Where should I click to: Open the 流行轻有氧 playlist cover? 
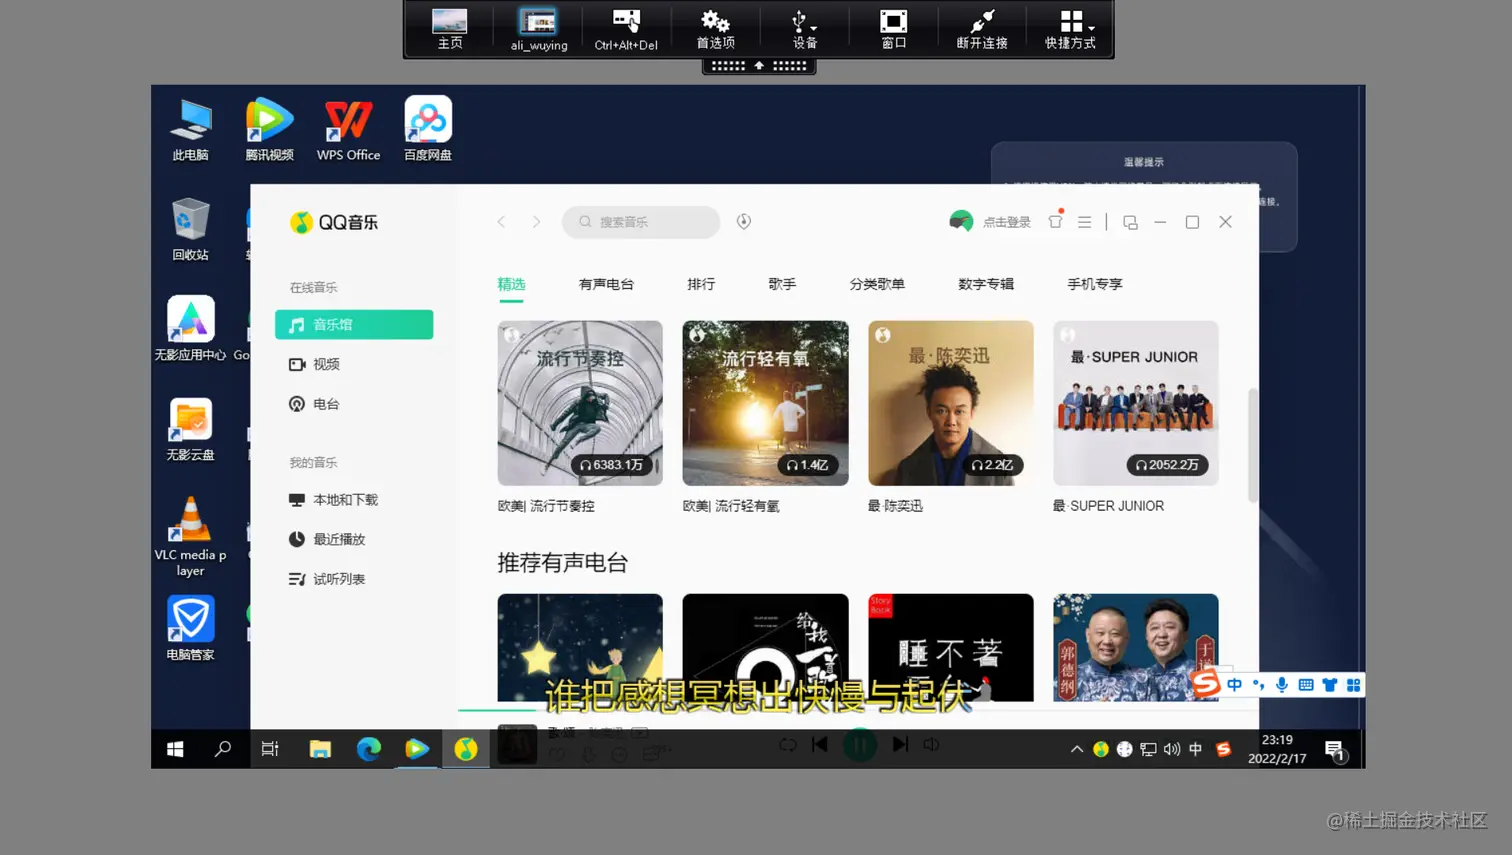[765, 403]
